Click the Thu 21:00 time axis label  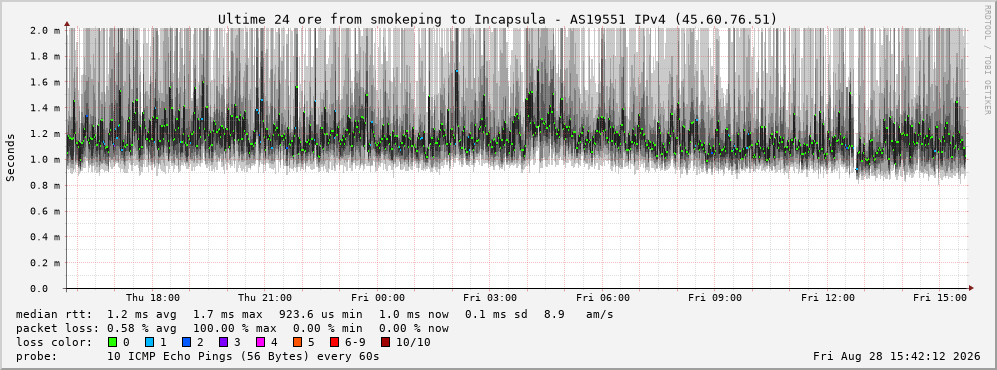point(265,298)
